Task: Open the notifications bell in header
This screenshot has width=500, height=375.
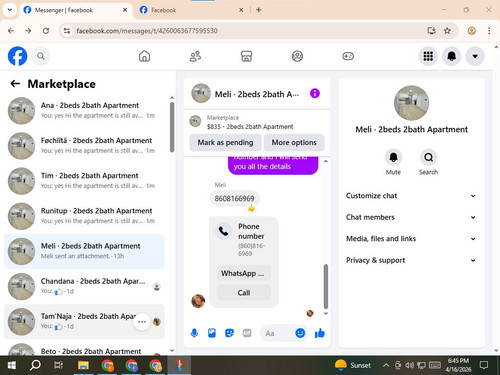Action: tap(452, 56)
